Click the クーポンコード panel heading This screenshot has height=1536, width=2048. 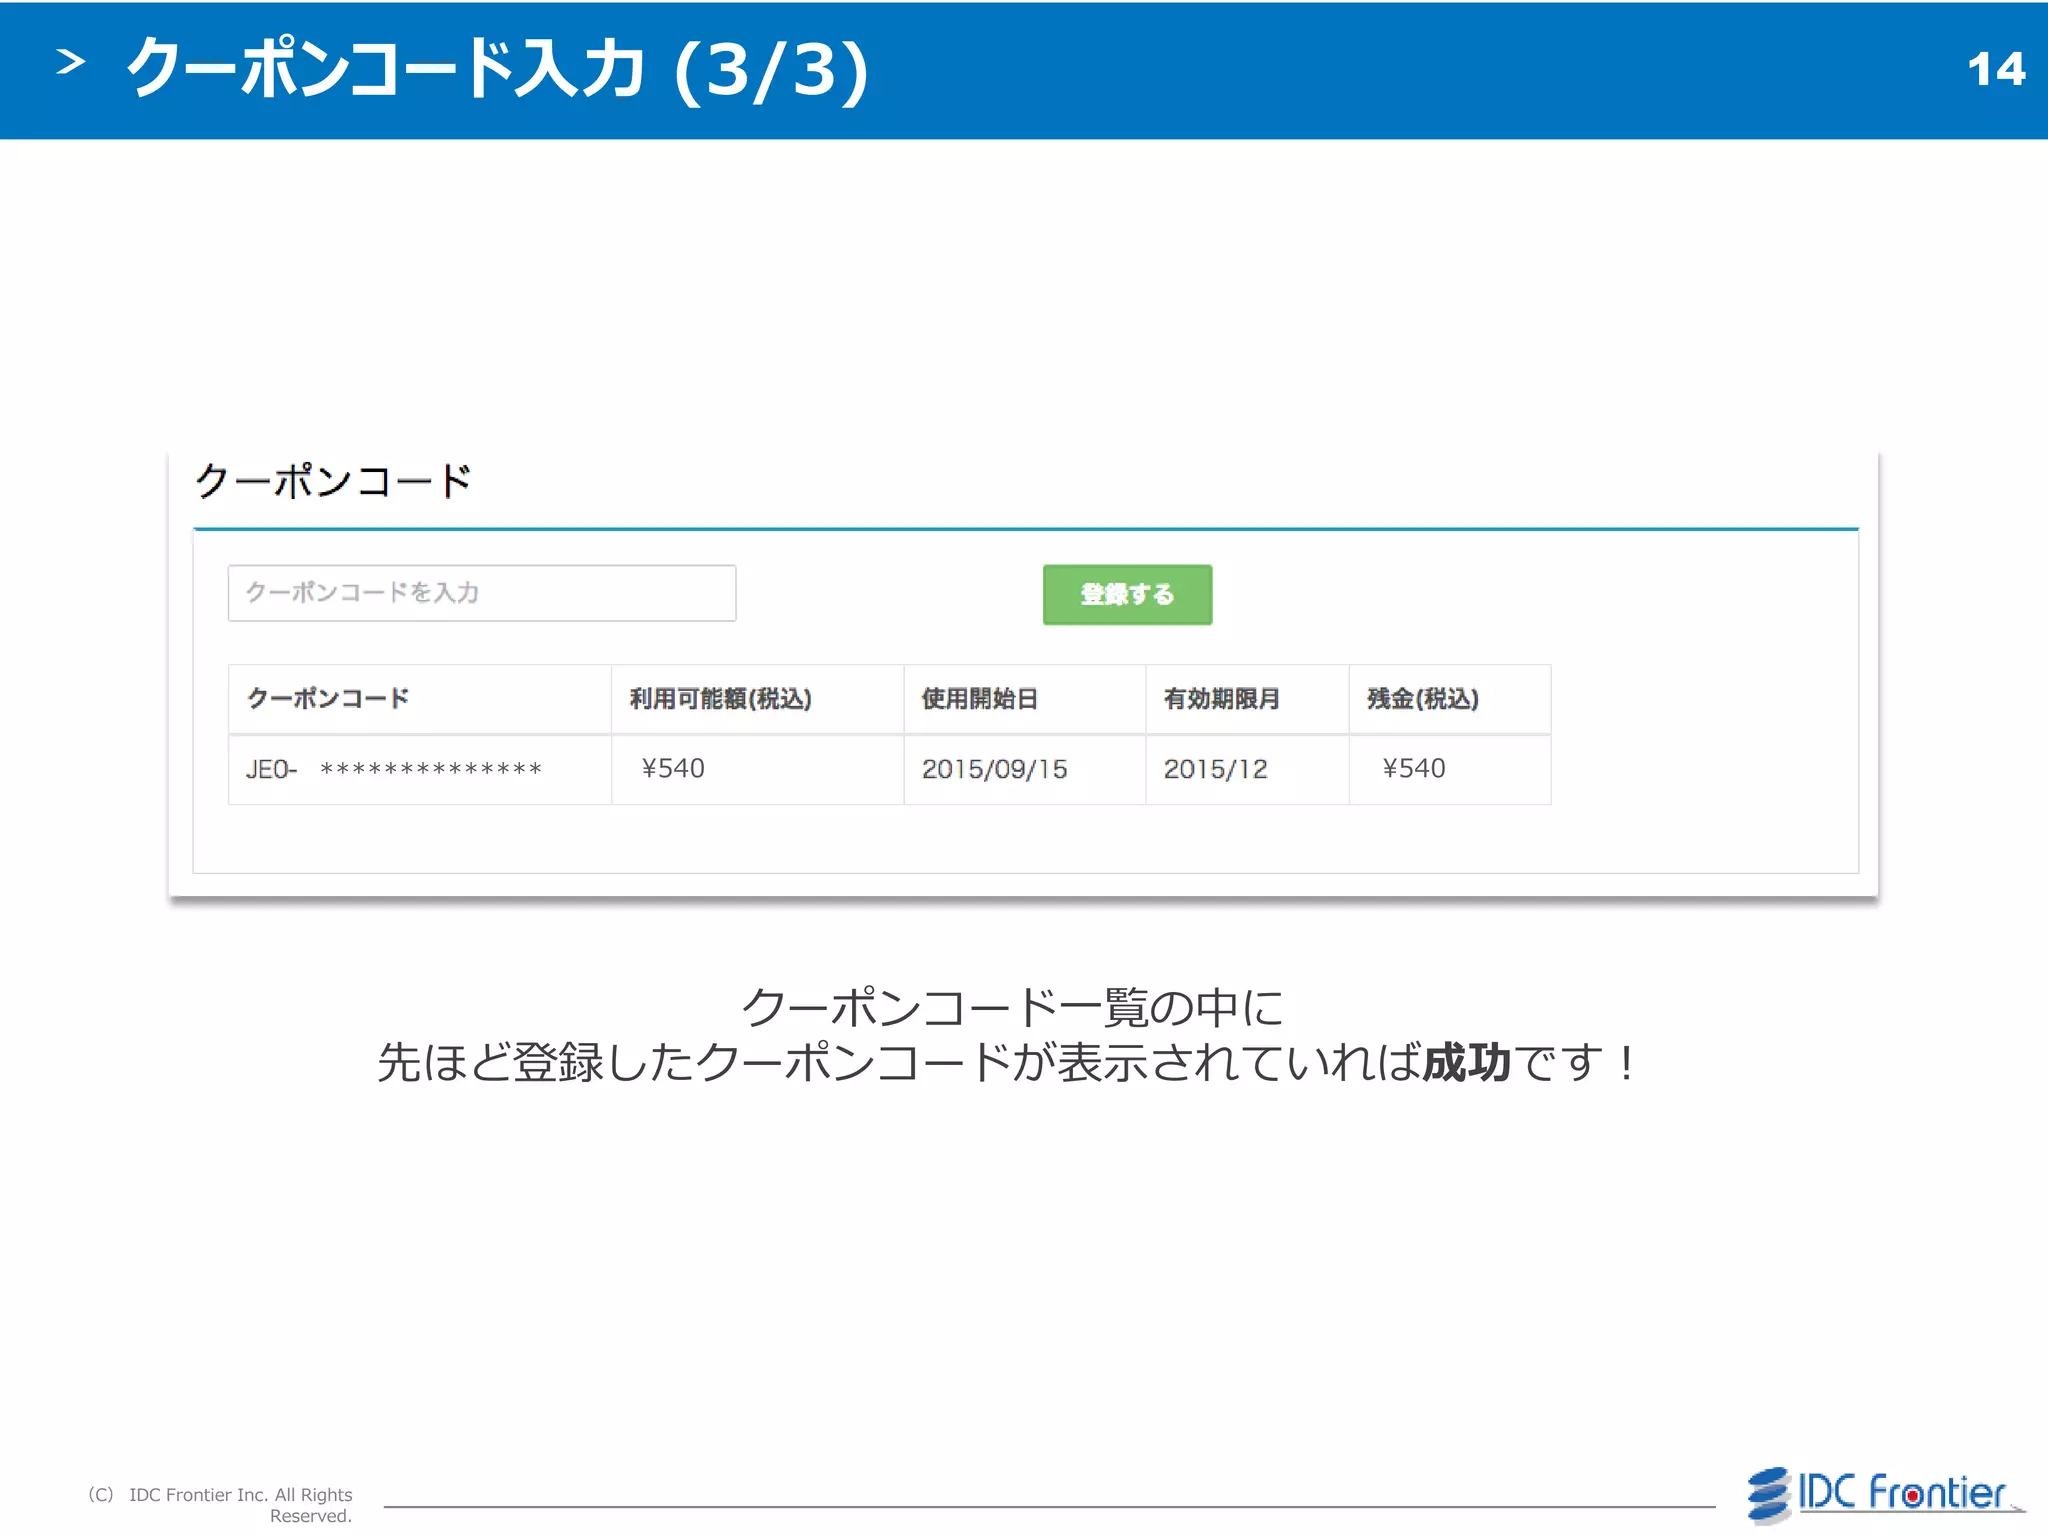click(333, 481)
